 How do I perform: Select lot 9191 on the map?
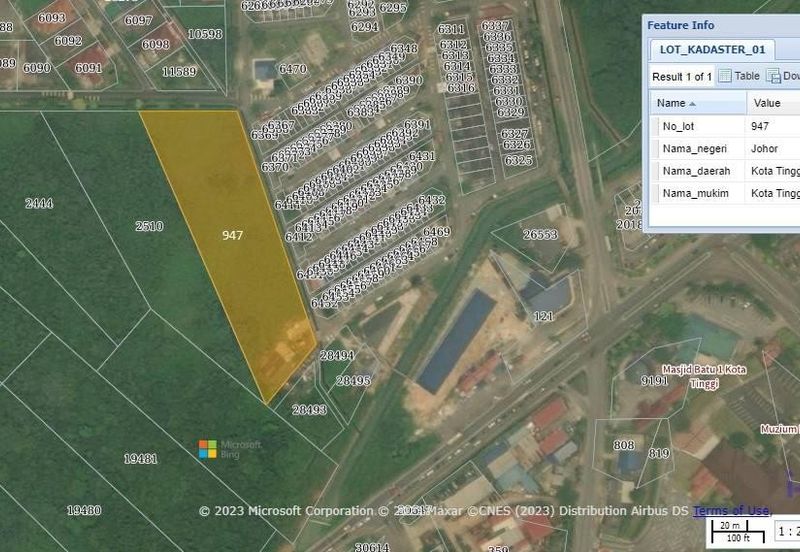(654, 381)
